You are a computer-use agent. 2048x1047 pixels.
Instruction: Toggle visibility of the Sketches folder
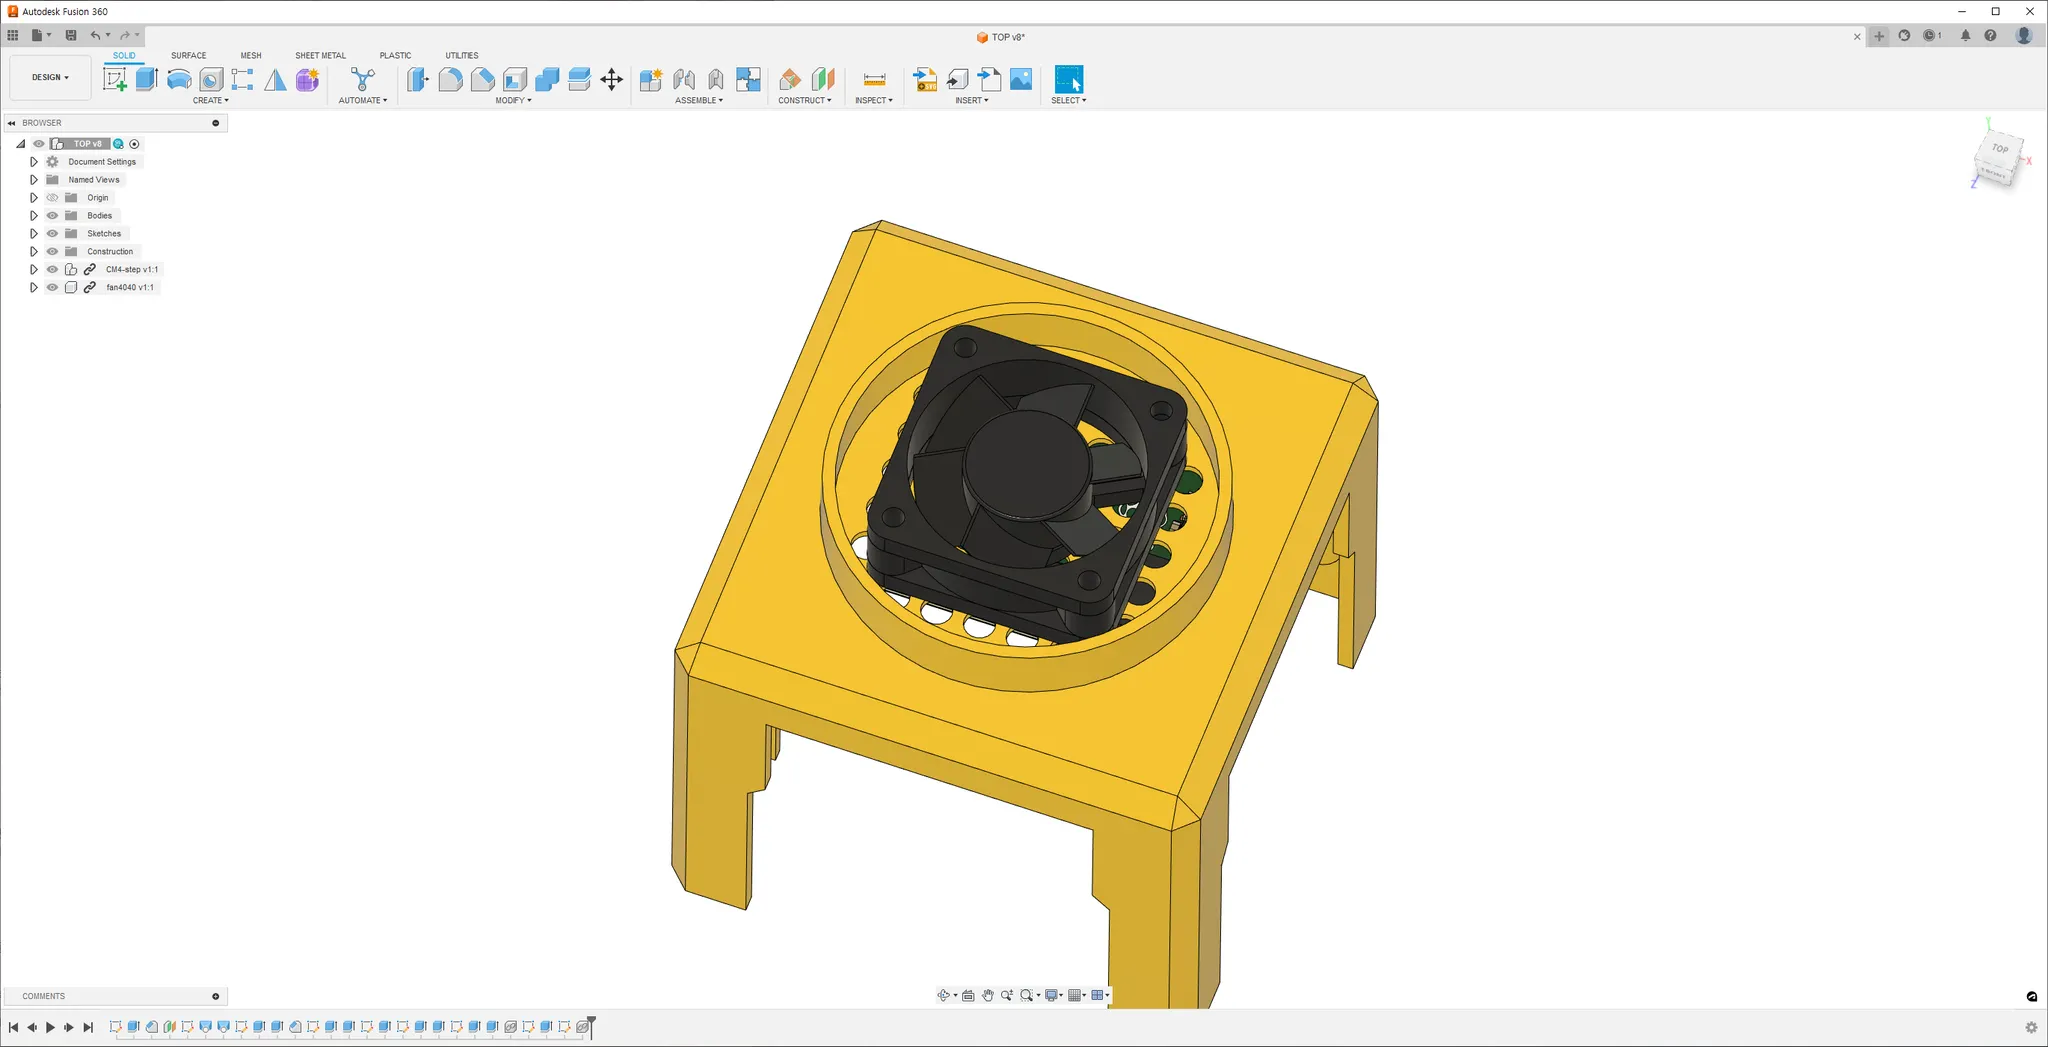[53, 234]
